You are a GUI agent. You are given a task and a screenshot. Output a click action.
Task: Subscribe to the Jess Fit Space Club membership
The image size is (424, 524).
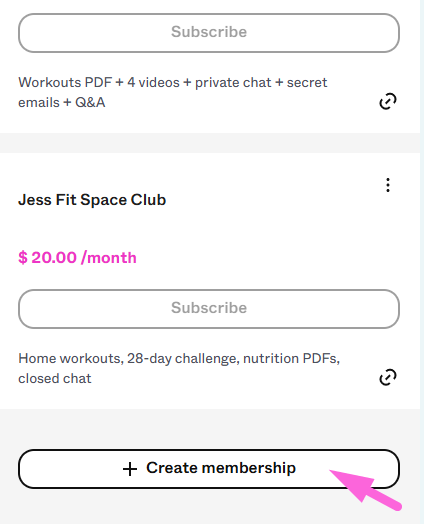tap(209, 309)
